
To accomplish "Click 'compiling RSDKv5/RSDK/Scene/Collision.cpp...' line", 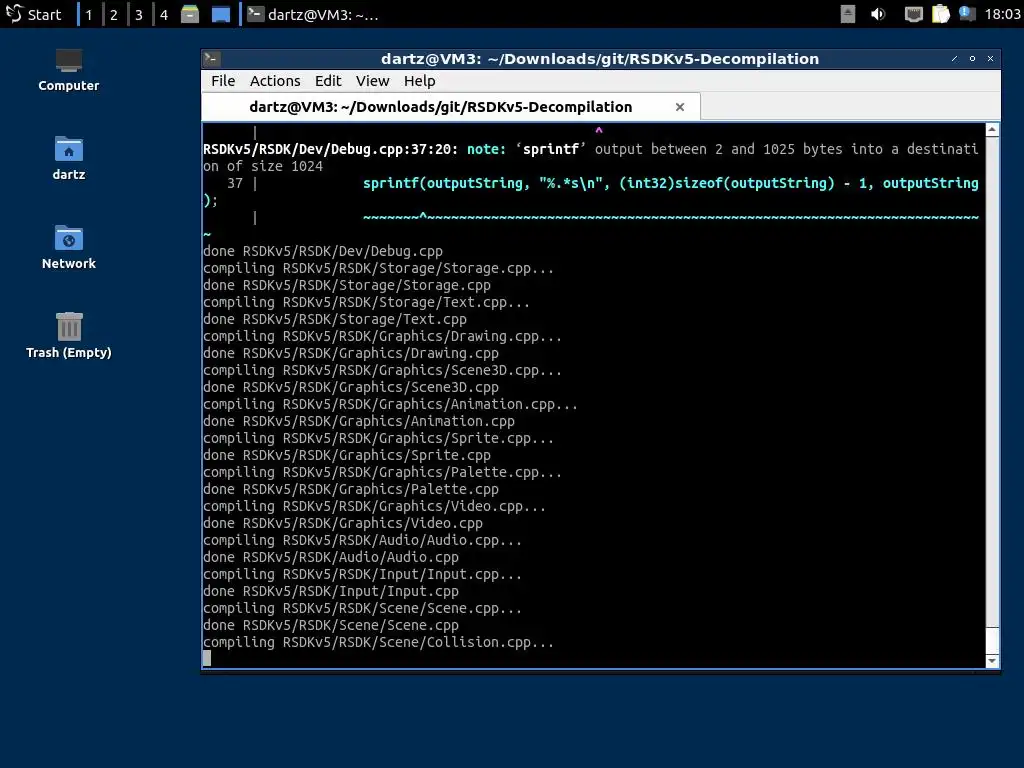I will point(378,642).
